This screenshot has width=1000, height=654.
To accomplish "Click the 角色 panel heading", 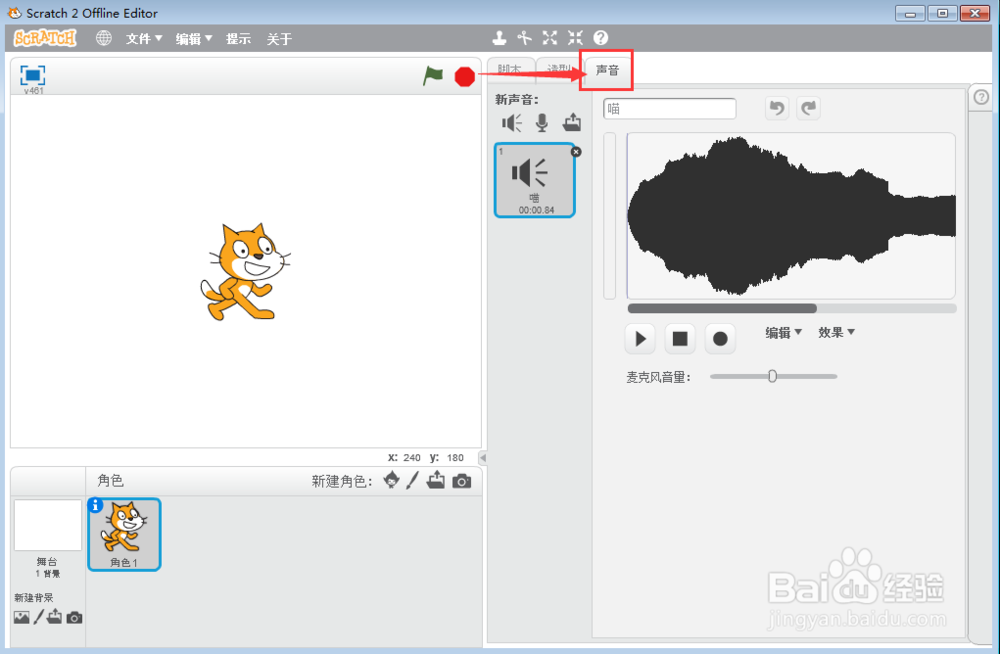I will (x=110, y=480).
